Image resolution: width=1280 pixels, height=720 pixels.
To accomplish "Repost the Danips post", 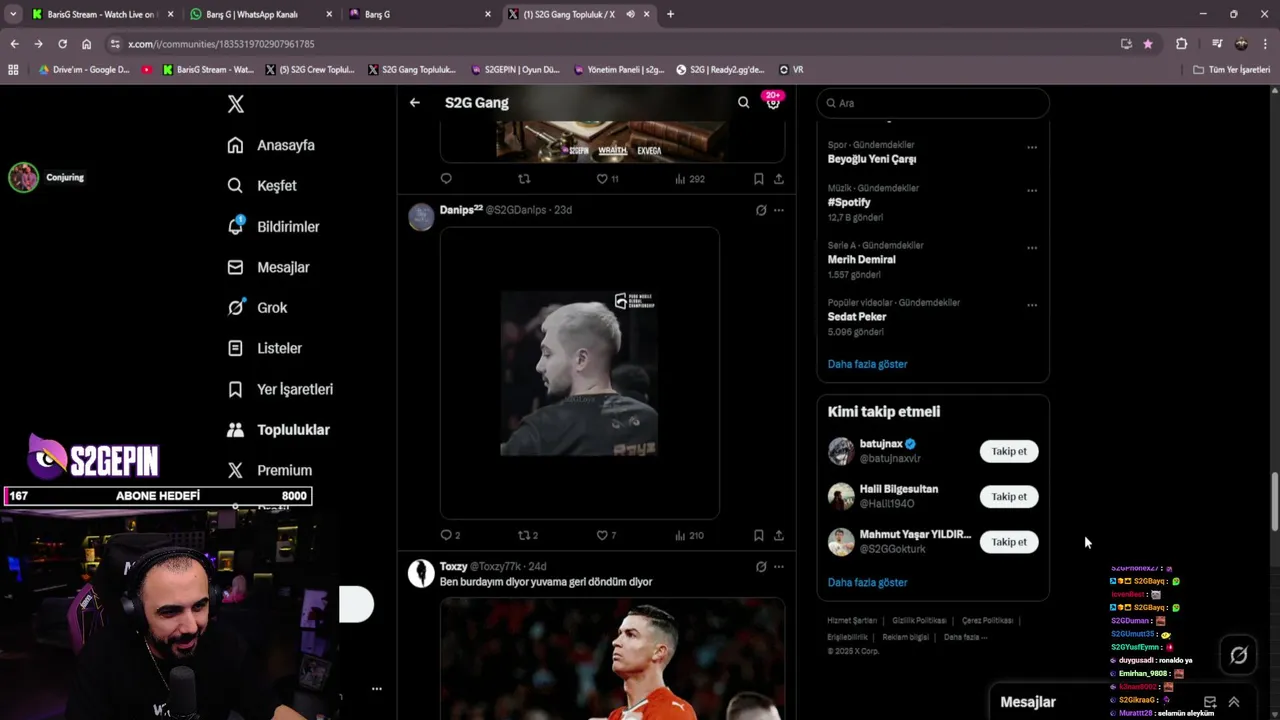I will (x=527, y=535).
